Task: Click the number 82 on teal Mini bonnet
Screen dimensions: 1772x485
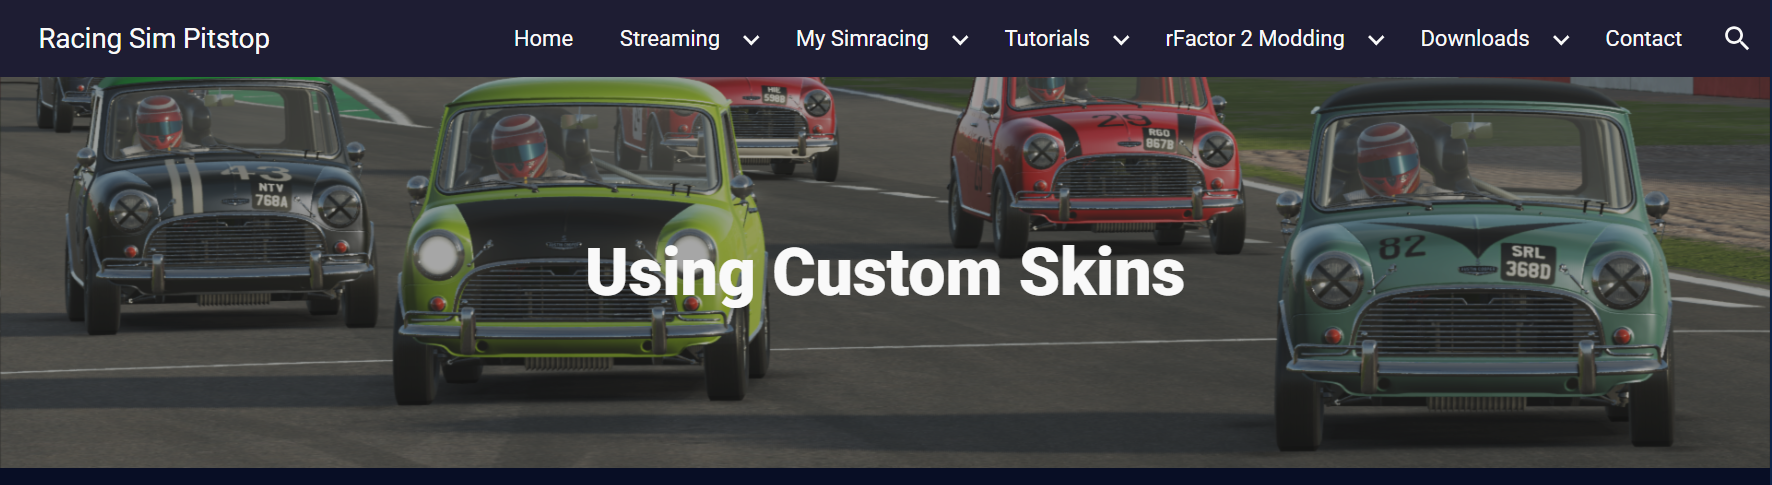Action: 1401,246
